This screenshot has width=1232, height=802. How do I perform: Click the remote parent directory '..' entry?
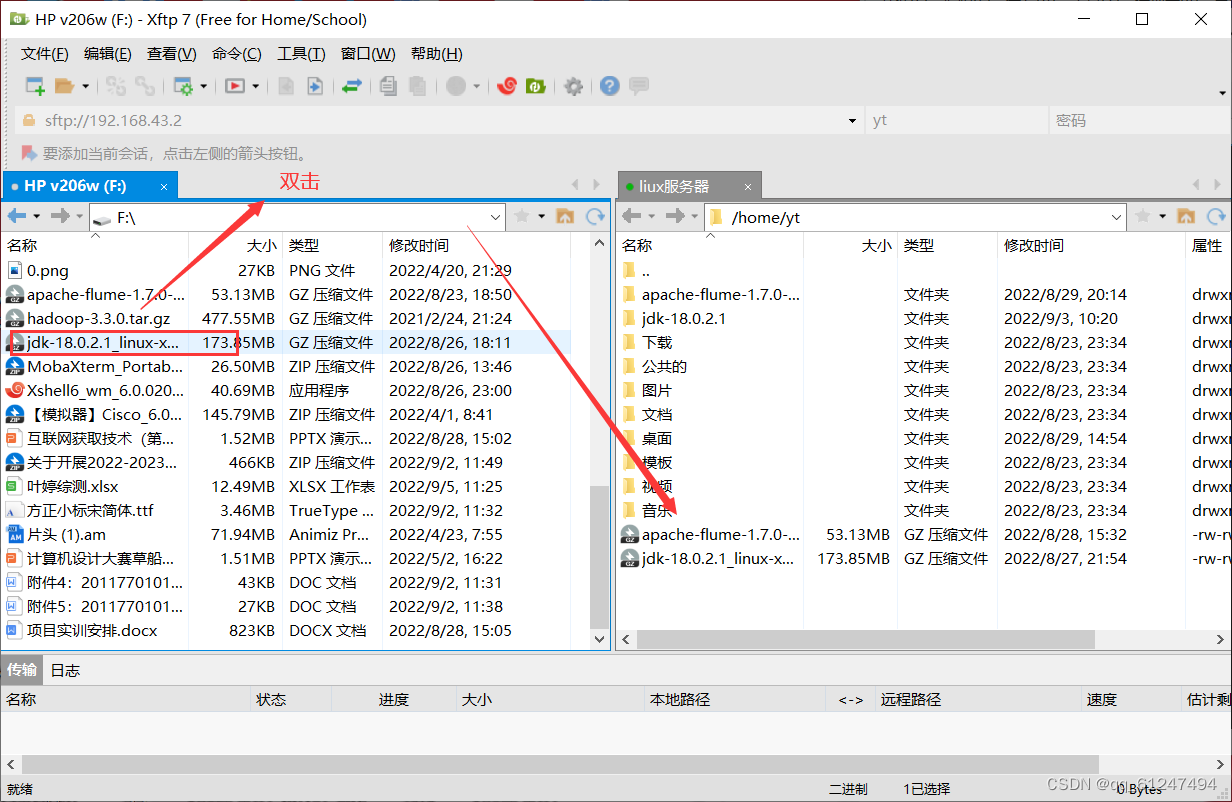(645, 270)
